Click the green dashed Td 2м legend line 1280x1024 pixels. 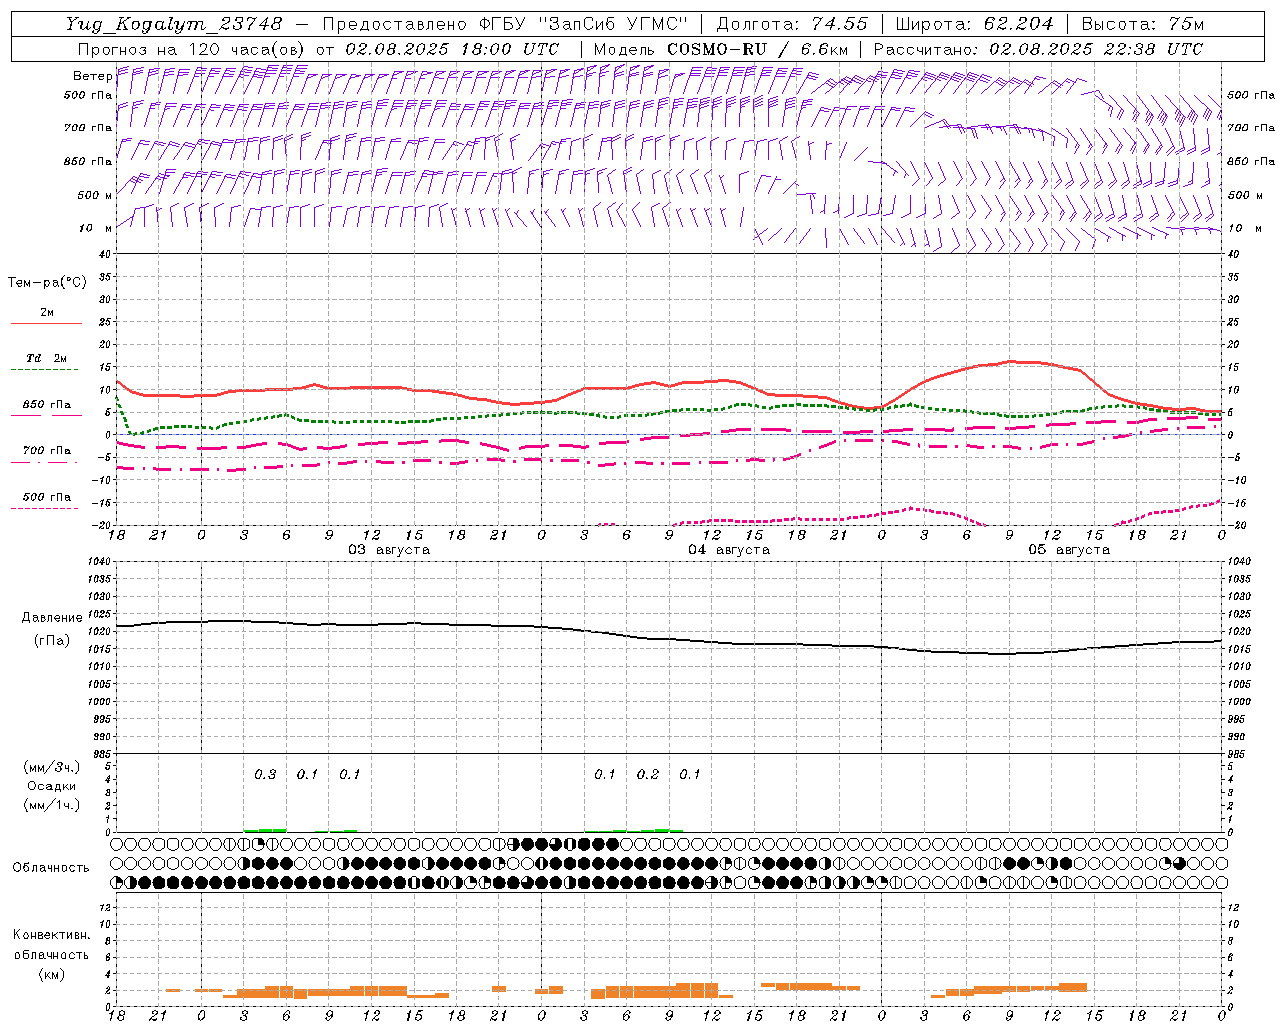44,370
